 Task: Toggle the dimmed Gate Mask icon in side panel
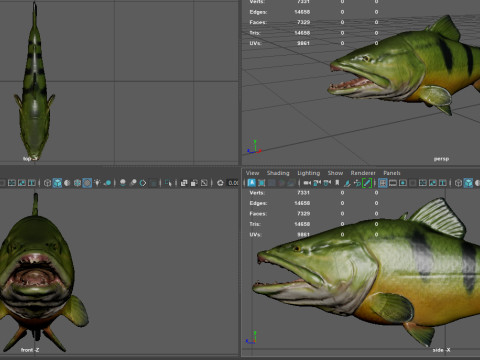[x=413, y=183]
